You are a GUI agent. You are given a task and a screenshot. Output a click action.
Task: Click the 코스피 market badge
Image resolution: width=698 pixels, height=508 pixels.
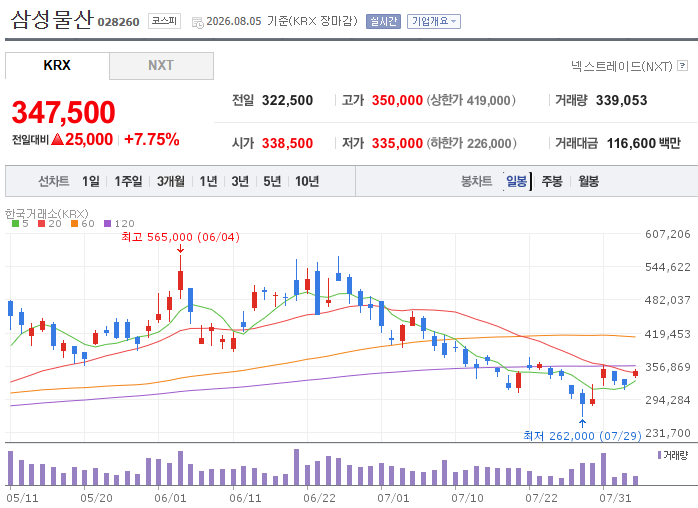click(164, 21)
